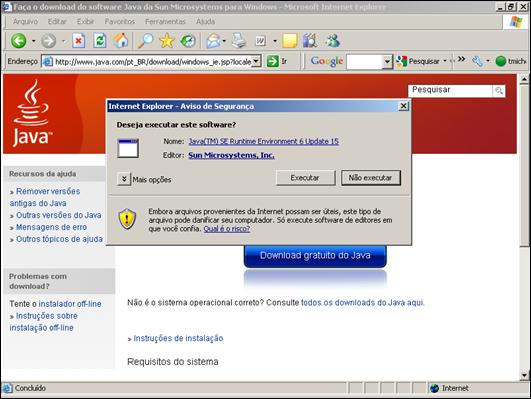Click the Print toolbar icon
This screenshot has width=531, height=399.
[x=239, y=41]
